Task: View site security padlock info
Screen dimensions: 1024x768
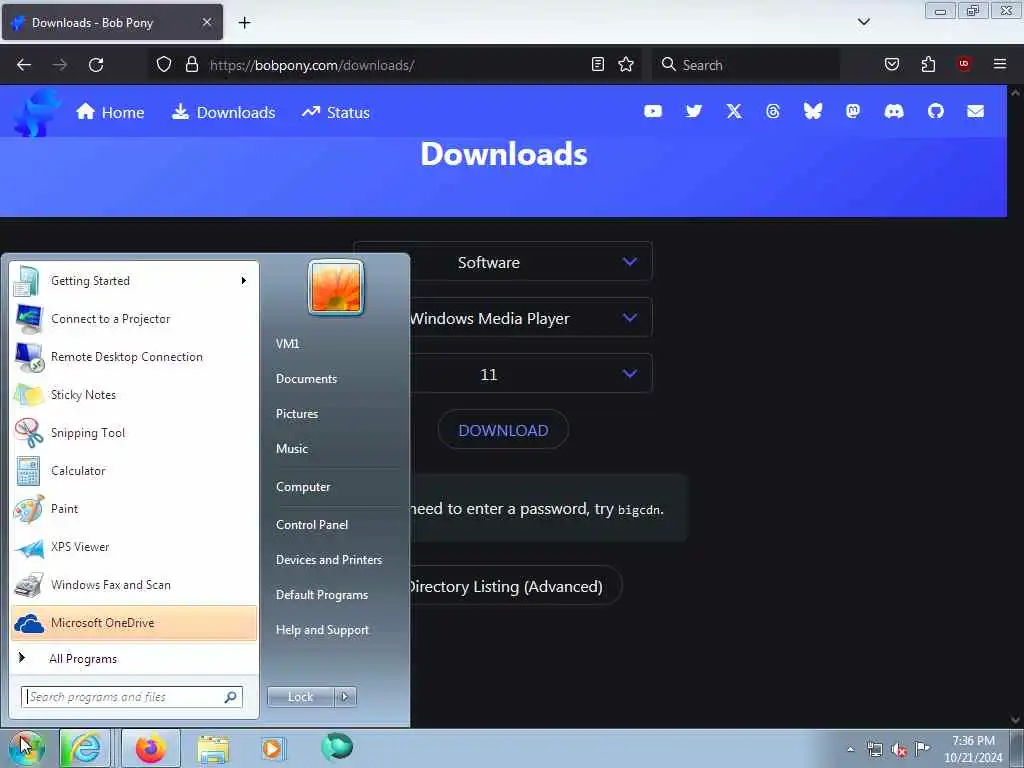Action: (191, 65)
